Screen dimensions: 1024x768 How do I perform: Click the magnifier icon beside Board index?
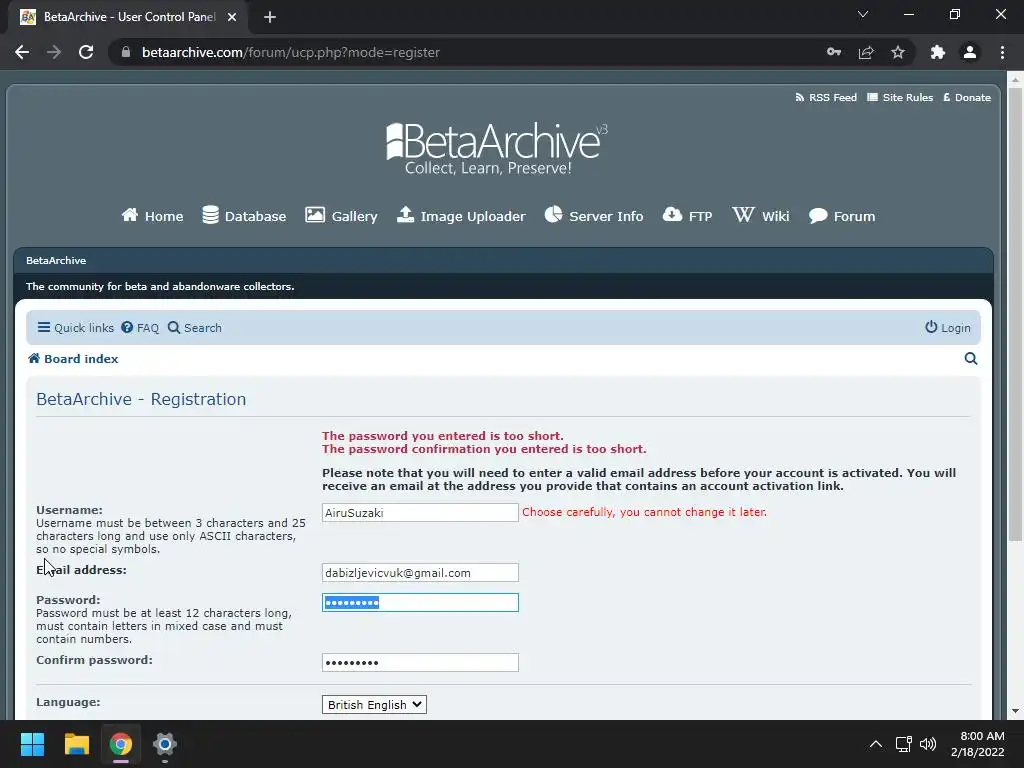[x=971, y=359]
